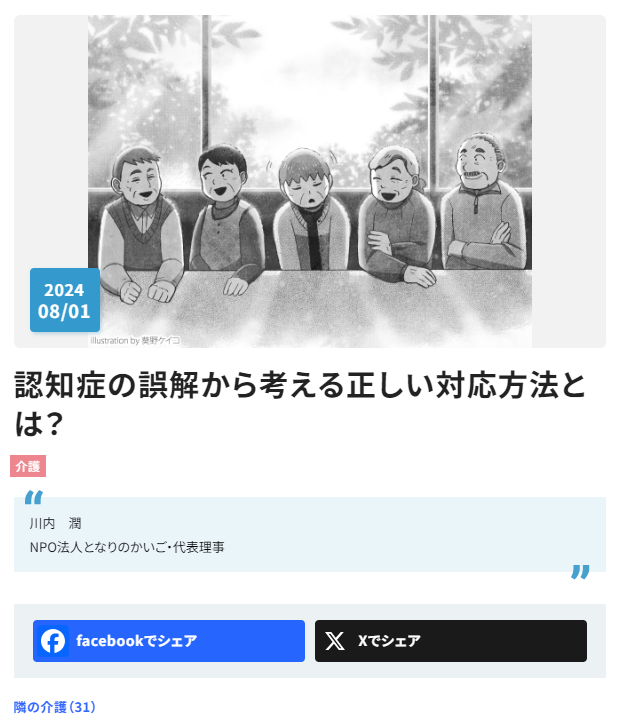Select the 介護 category tag
620x728 pixels.
click(x=28, y=466)
